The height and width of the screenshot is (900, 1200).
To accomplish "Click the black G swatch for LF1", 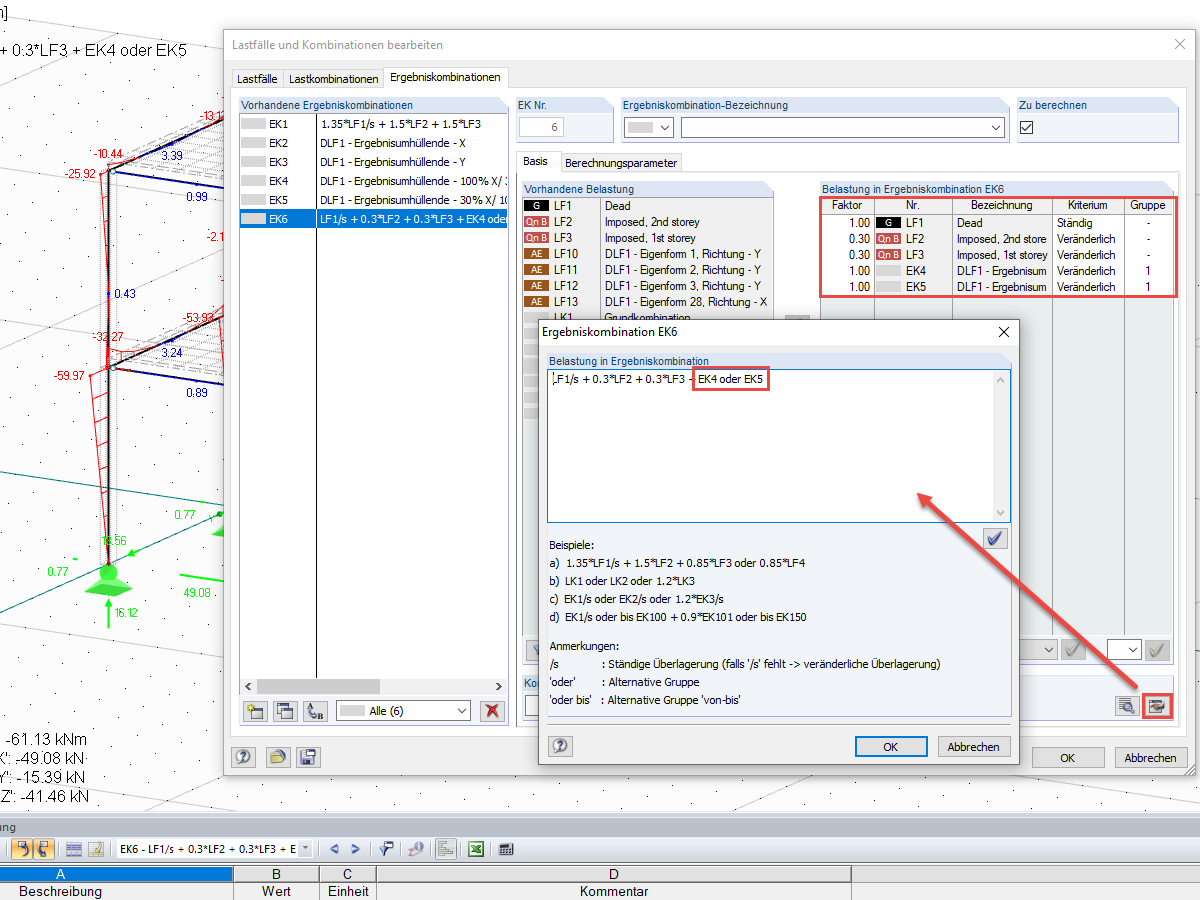I will click(536, 206).
